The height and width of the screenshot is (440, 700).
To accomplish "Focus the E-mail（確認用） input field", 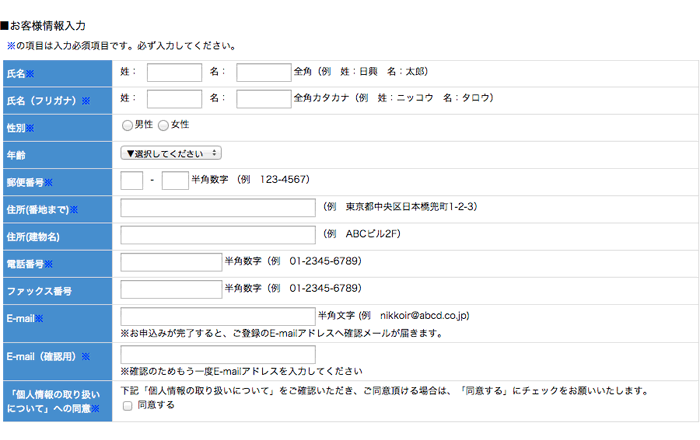I will (x=218, y=355).
